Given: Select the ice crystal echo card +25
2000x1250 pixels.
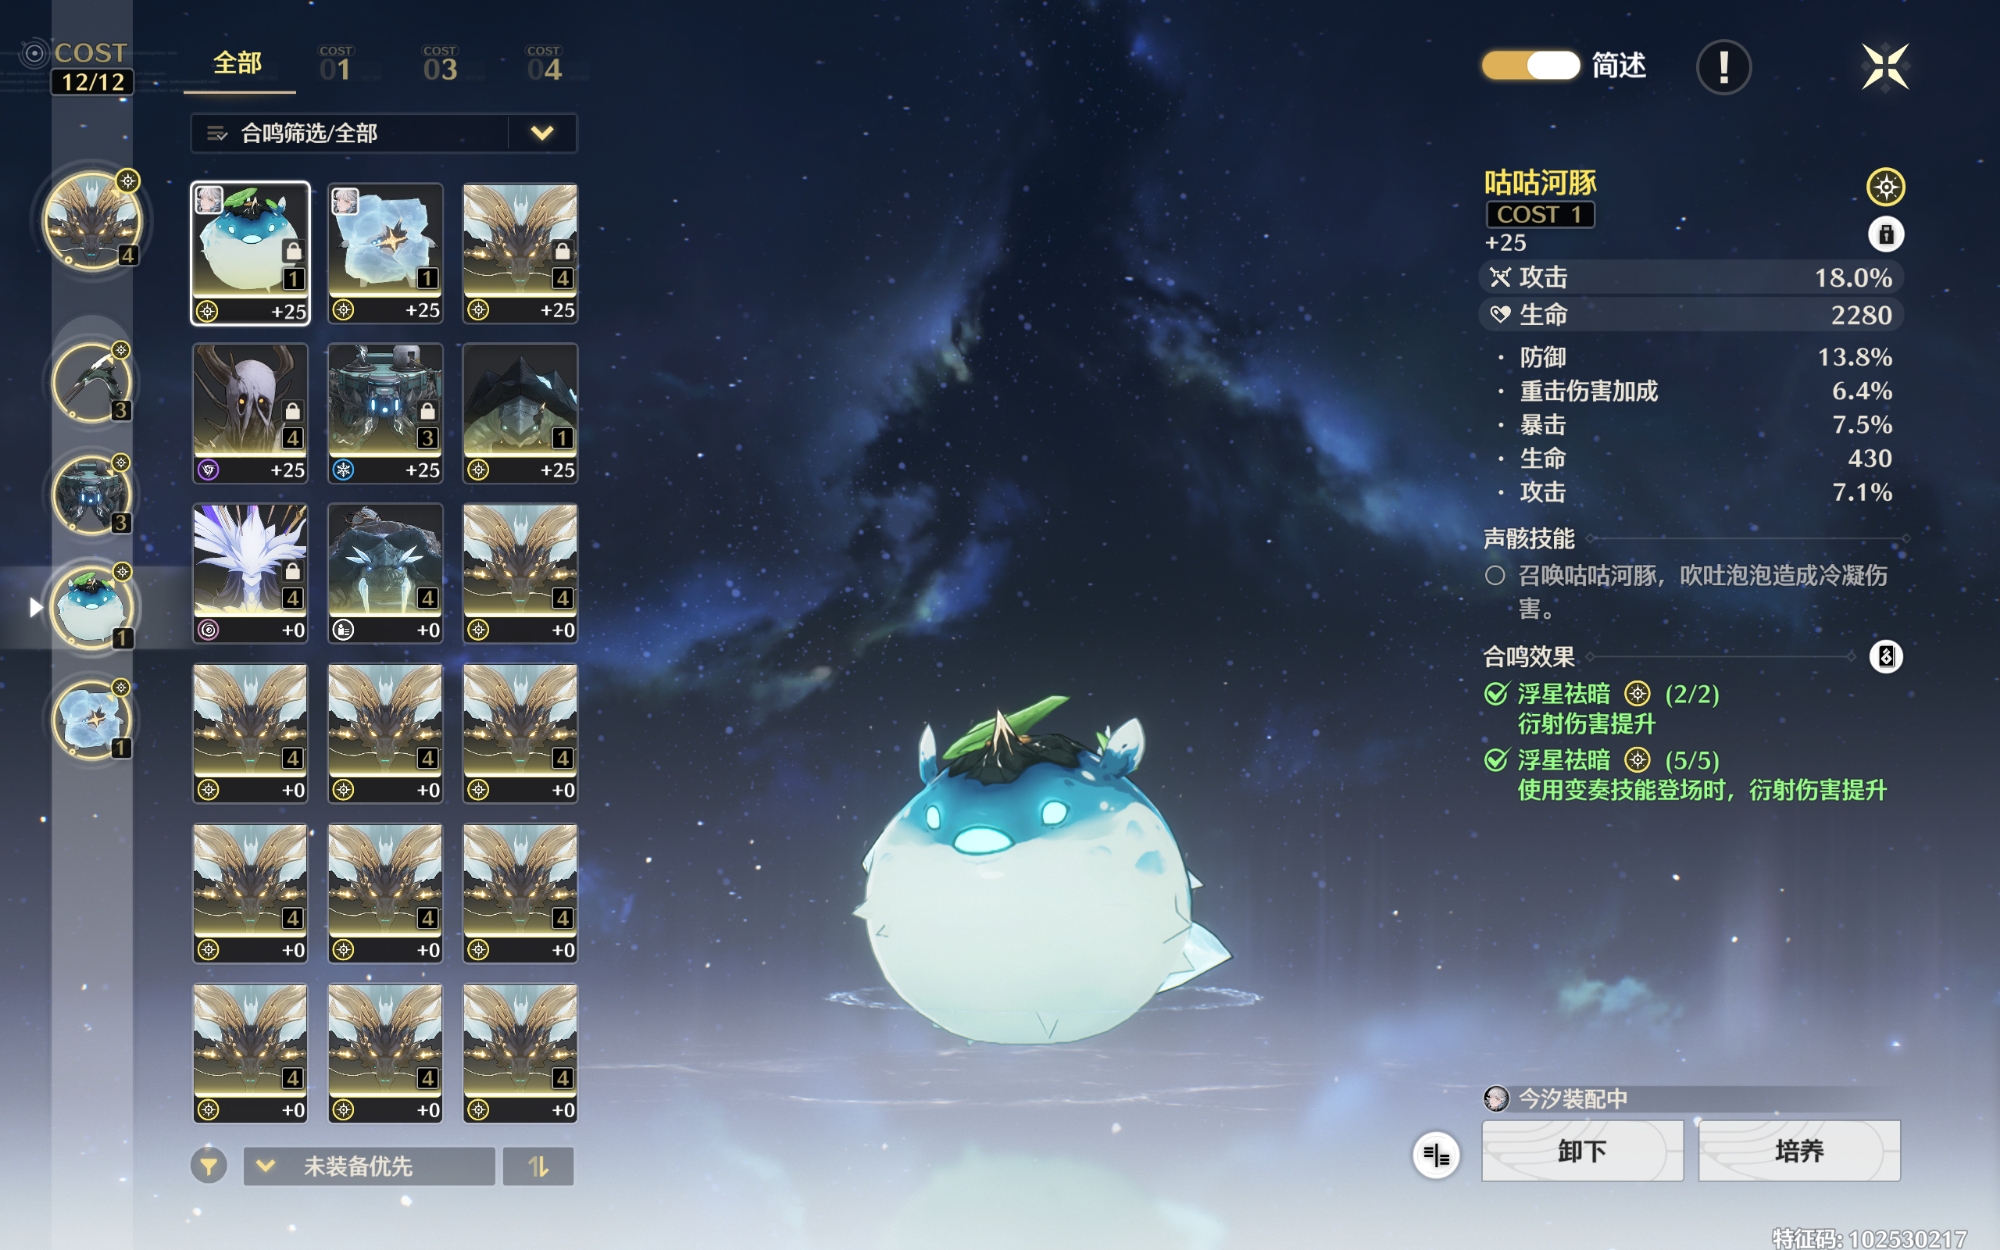Looking at the screenshot, I should [385, 253].
